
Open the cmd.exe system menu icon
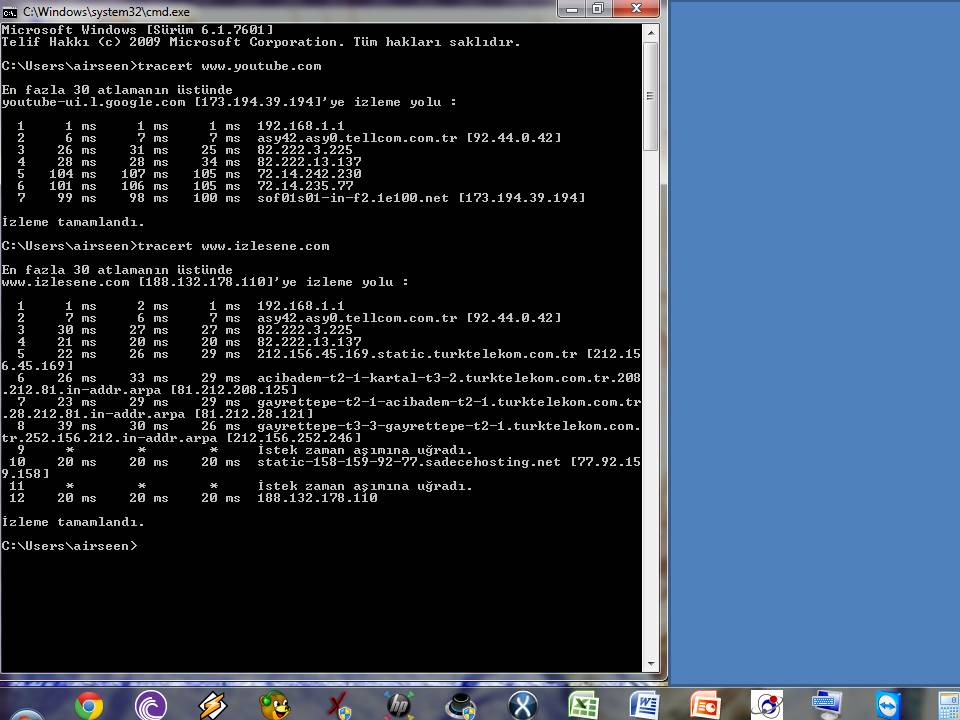pos(11,11)
